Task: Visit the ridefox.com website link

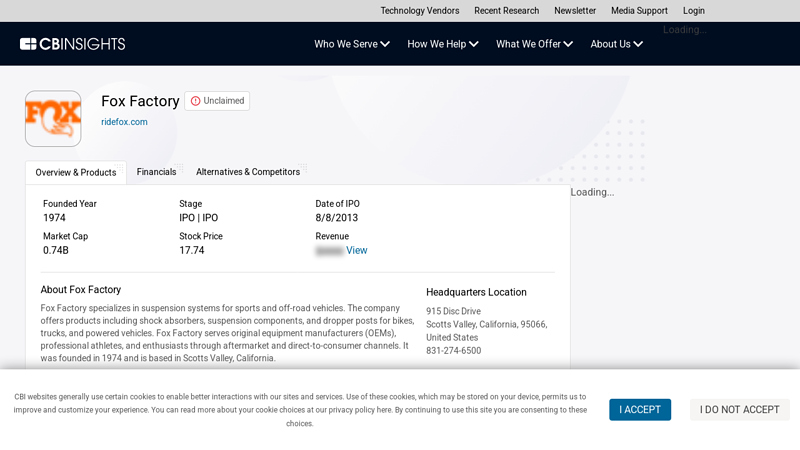Action: coord(124,122)
